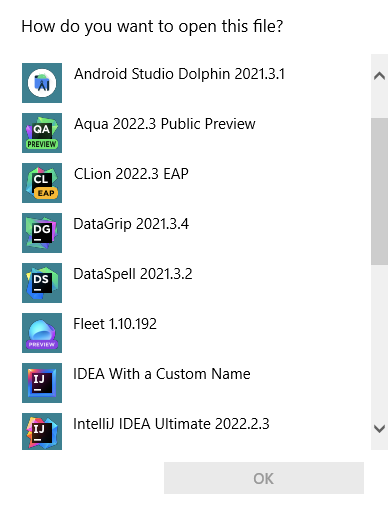The image size is (388, 515).
Task: Choose IntelliJ IDEA Ultimate 2022.2.3 label
Action: (171, 424)
